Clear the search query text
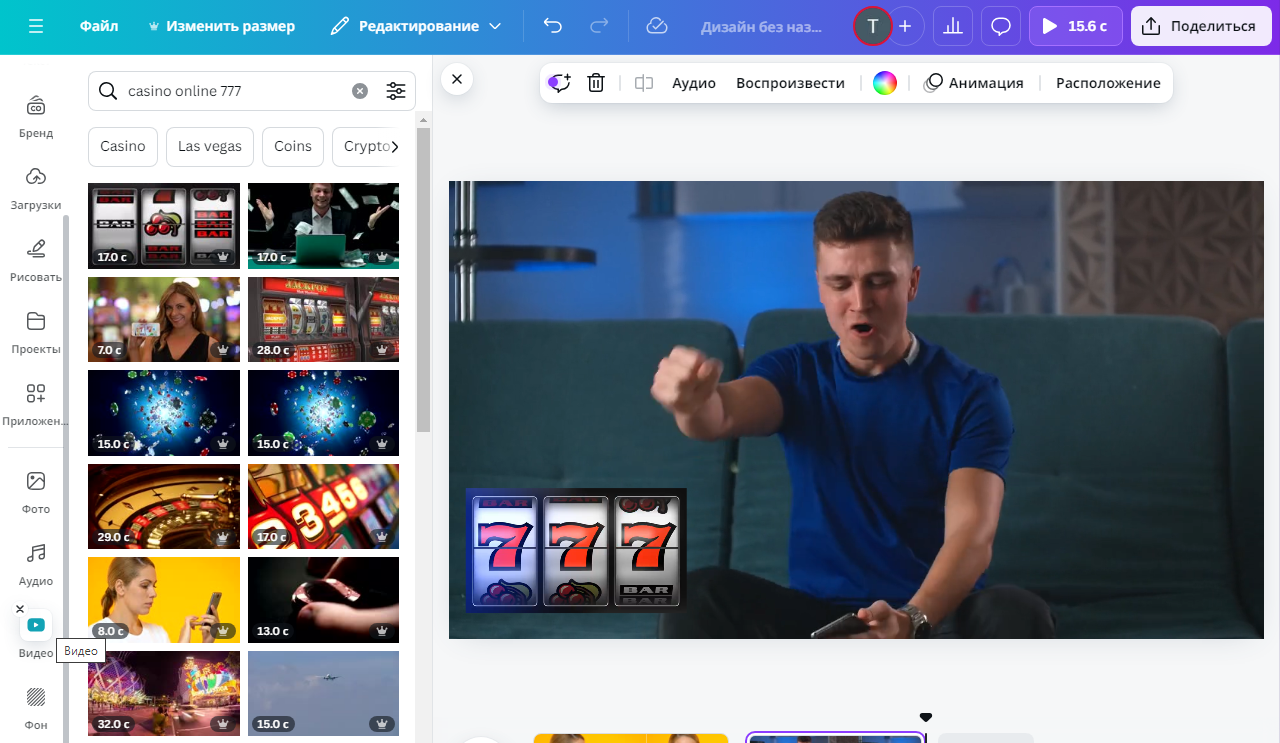The height and width of the screenshot is (743, 1280). (360, 91)
